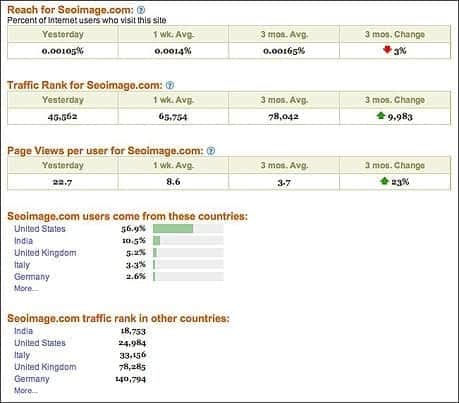Open United States in users countries list
The height and width of the screenshot is (403, 459).
click(40, 229)
